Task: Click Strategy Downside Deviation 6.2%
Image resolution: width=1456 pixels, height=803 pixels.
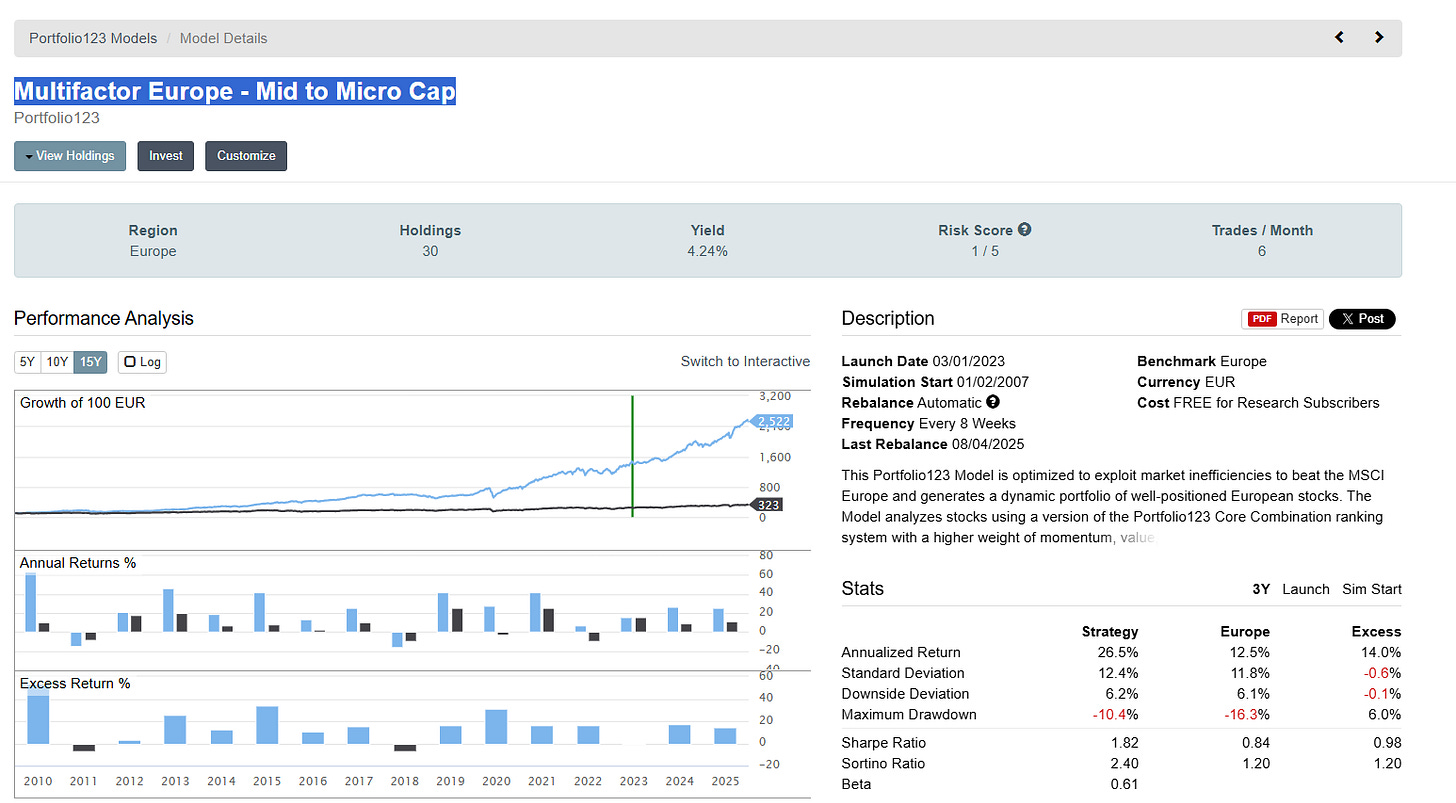Action: (1122, 694)
